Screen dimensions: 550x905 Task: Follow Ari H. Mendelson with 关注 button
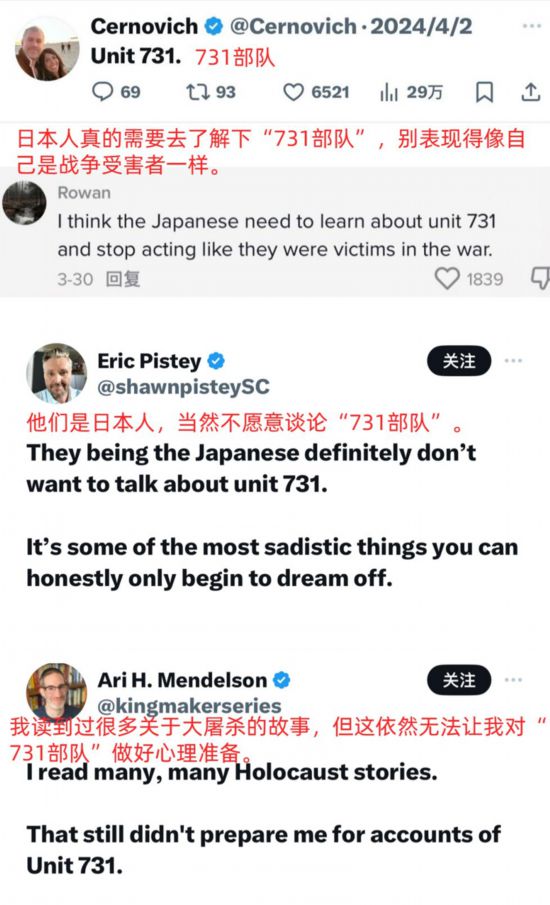459,680
